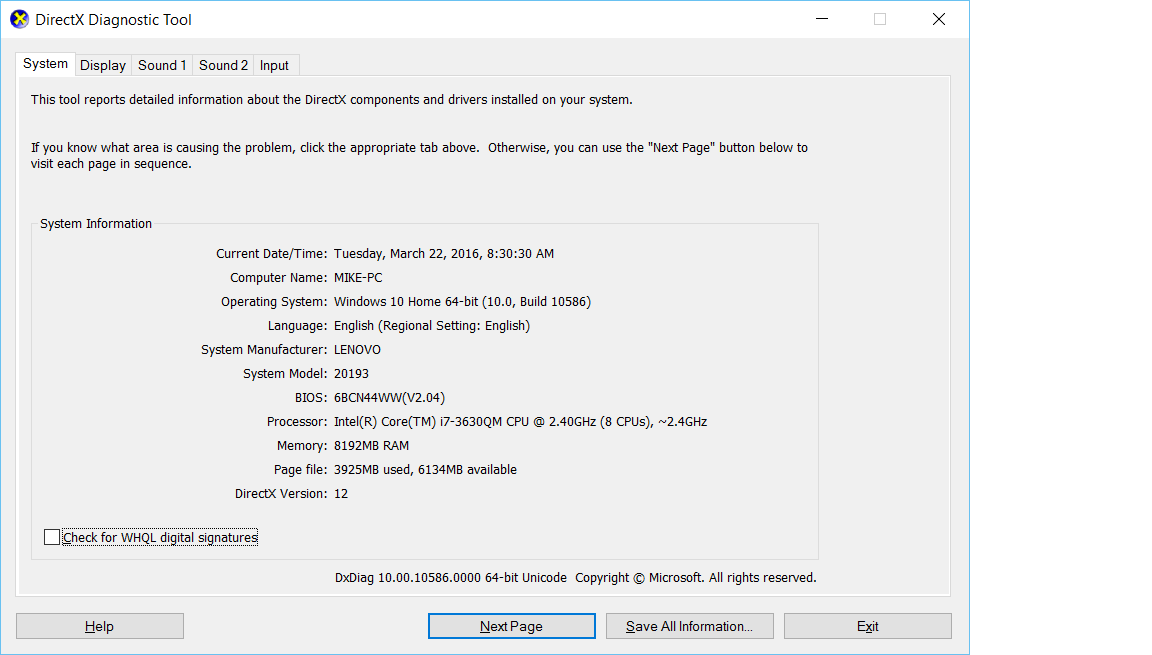
Task: Click the Microsoft copyright notice text
Action: [x=696, y=578]
